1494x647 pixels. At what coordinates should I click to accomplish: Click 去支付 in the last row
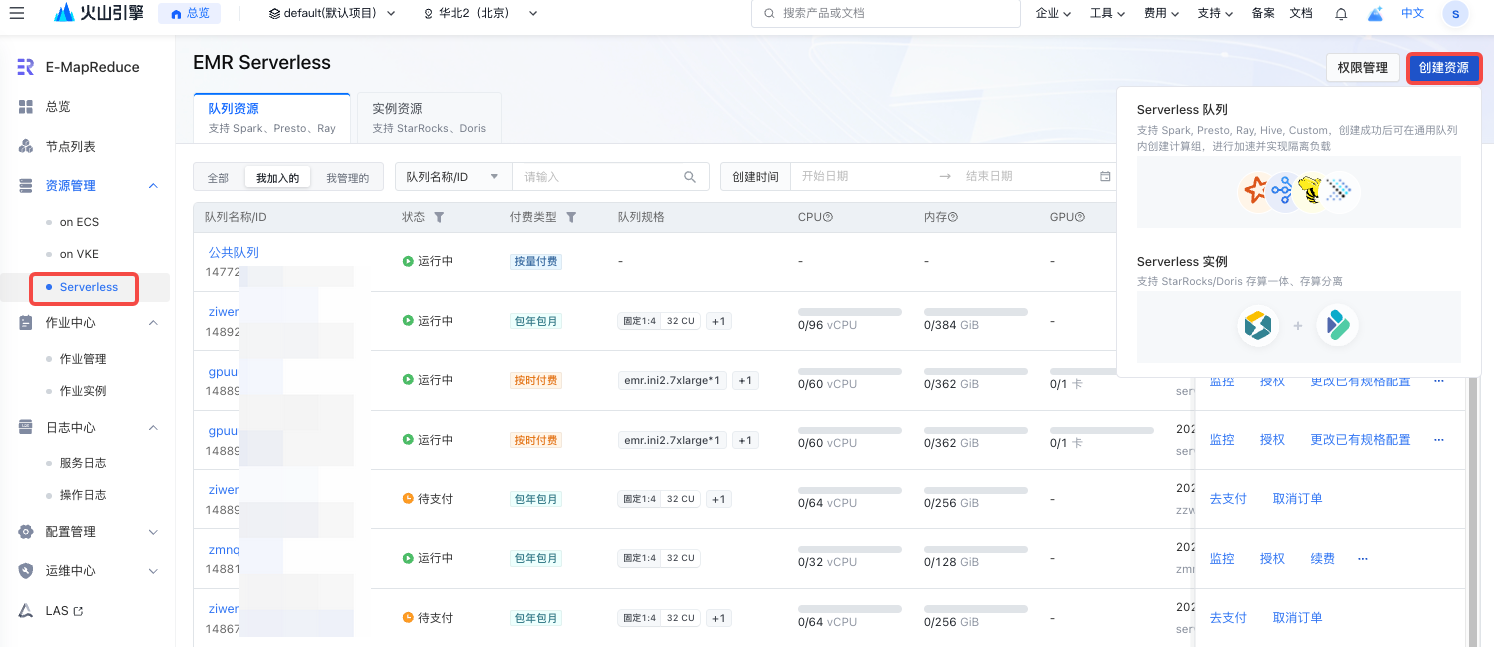coord(1228,618)
